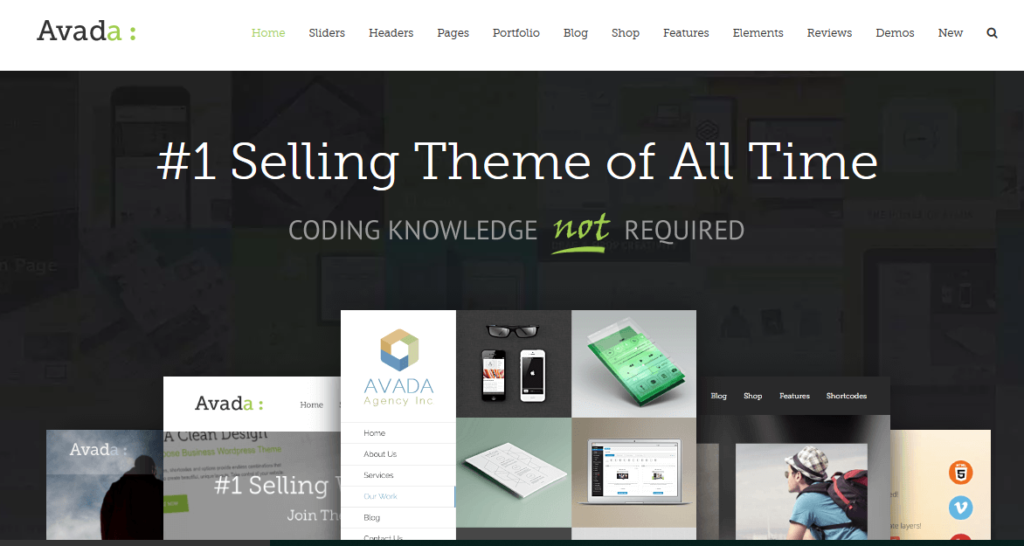The width and height of the screenshot is (1024, 546).
Task: Open the Pages navigation menu
Action: [453, 33]
